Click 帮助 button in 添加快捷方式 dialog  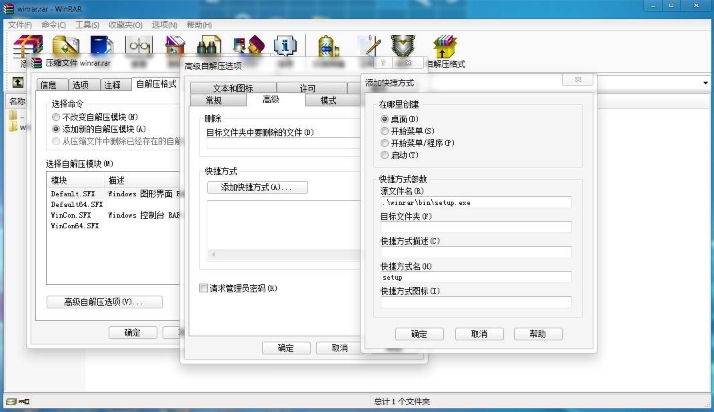pos(538,334)
